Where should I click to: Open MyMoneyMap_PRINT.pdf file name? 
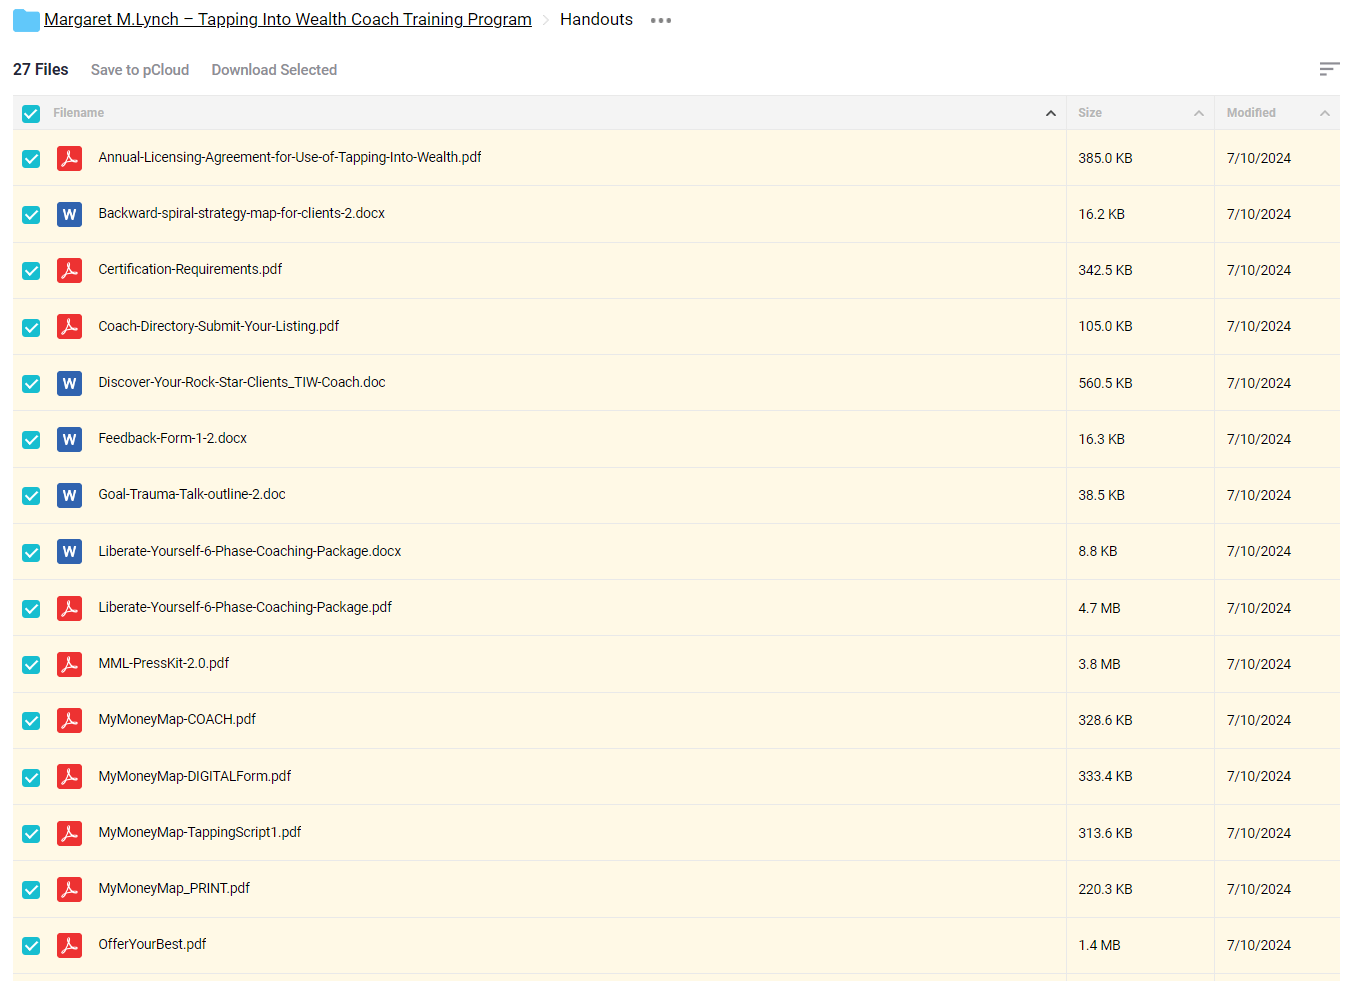click(174, 888)
